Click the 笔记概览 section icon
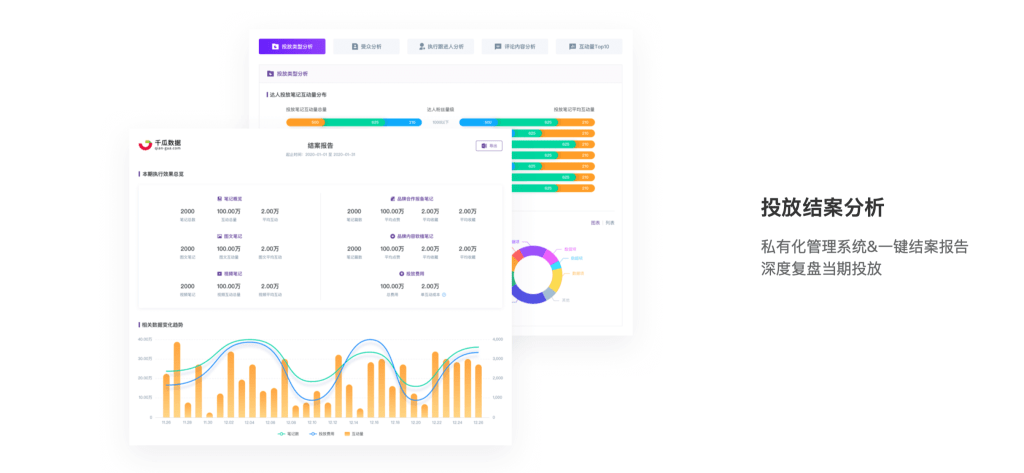Screen dimensions: 1024x473 [219, 199]
